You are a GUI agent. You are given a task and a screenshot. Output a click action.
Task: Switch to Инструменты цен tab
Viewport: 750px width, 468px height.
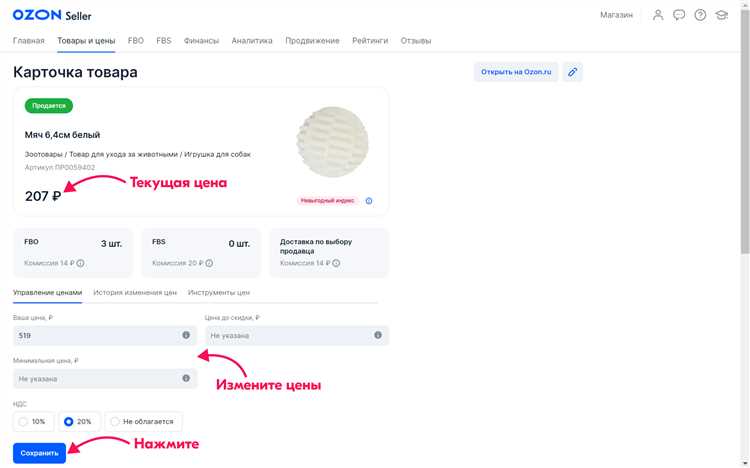point(219,292)
